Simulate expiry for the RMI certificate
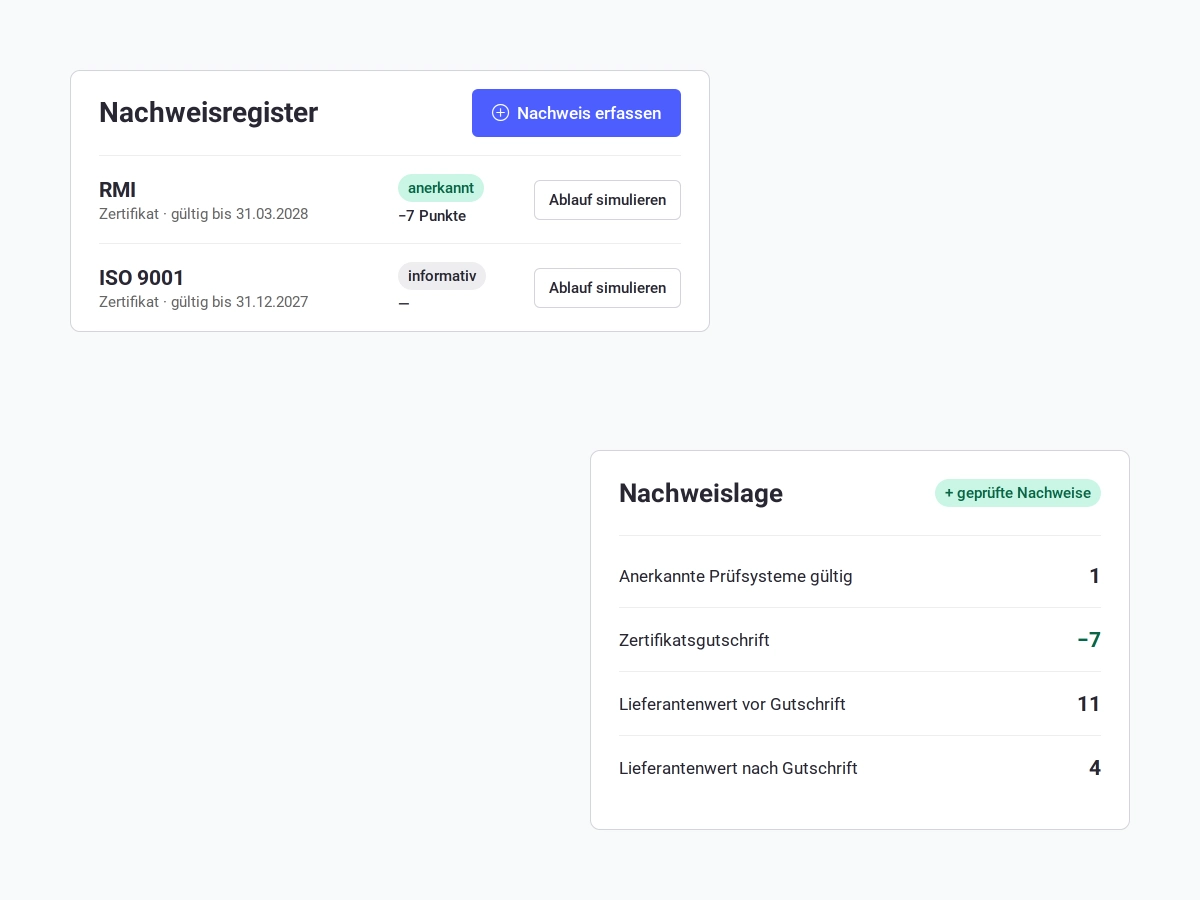1200x900 pixels. coord(607,200)
